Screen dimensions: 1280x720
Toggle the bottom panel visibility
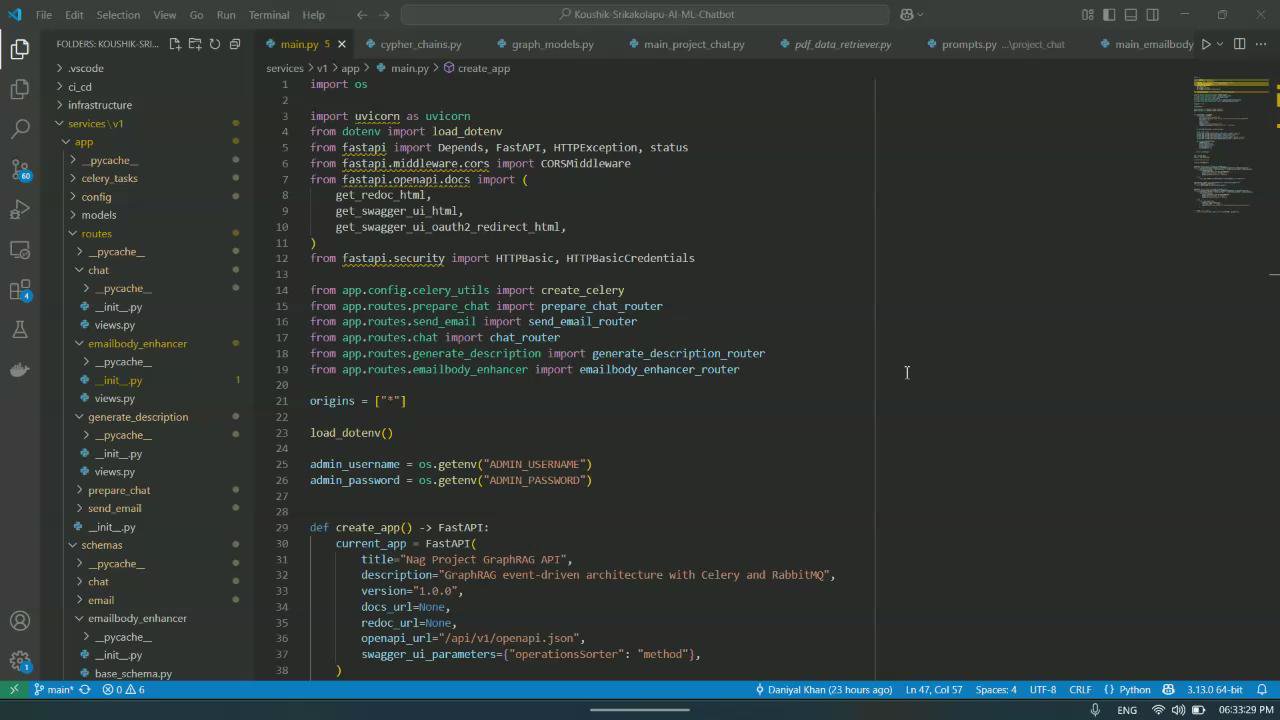click(x=1131, y=15)
